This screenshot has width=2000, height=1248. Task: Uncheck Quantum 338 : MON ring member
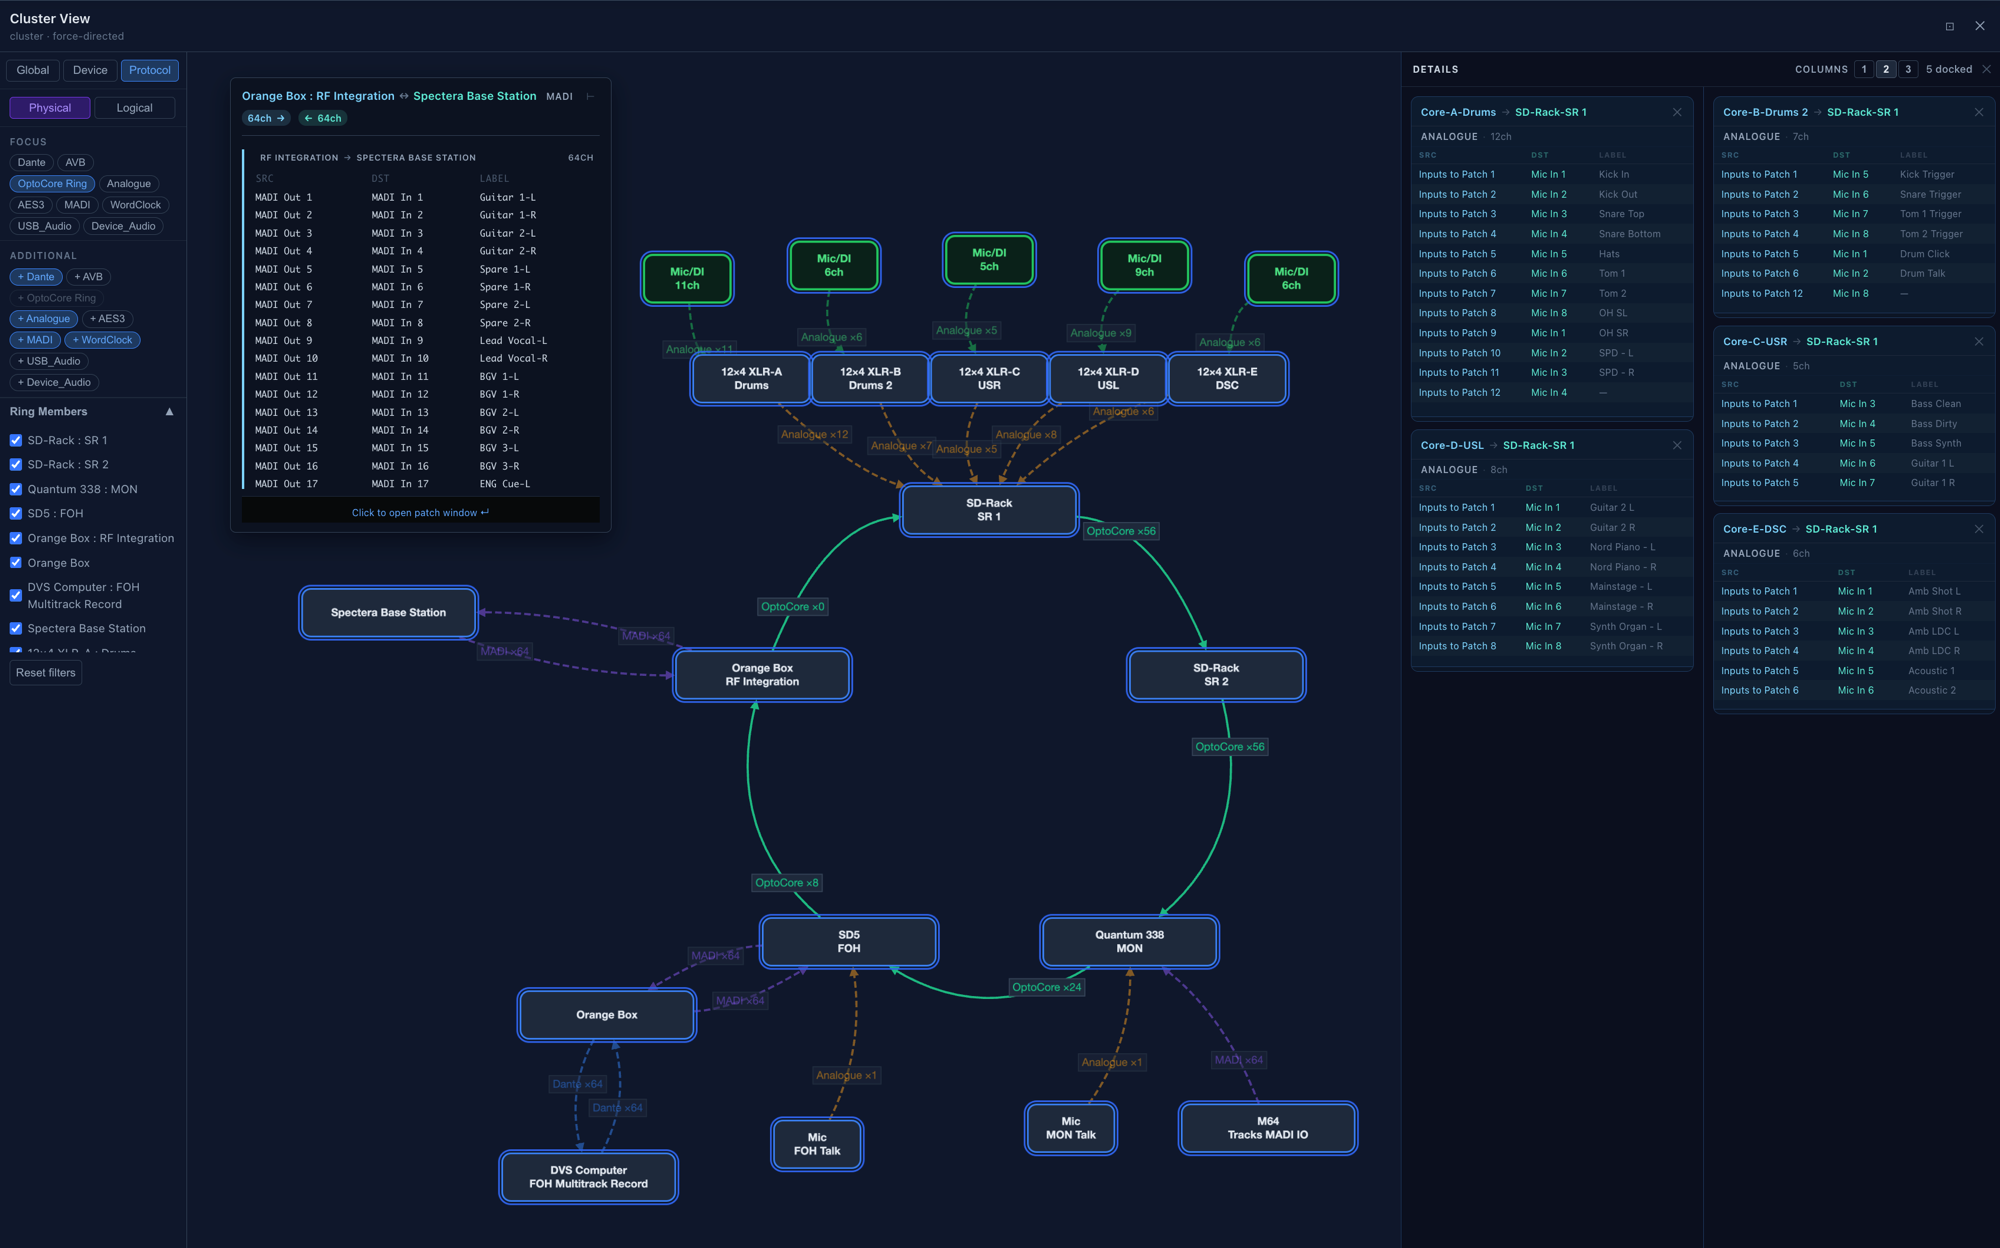[16, 489]
